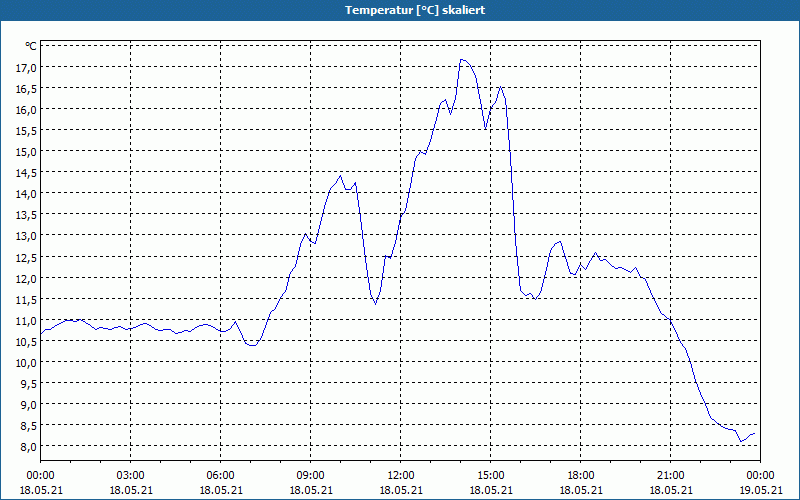Select the 12:00 x-axis time label

(x=401, y=475)
